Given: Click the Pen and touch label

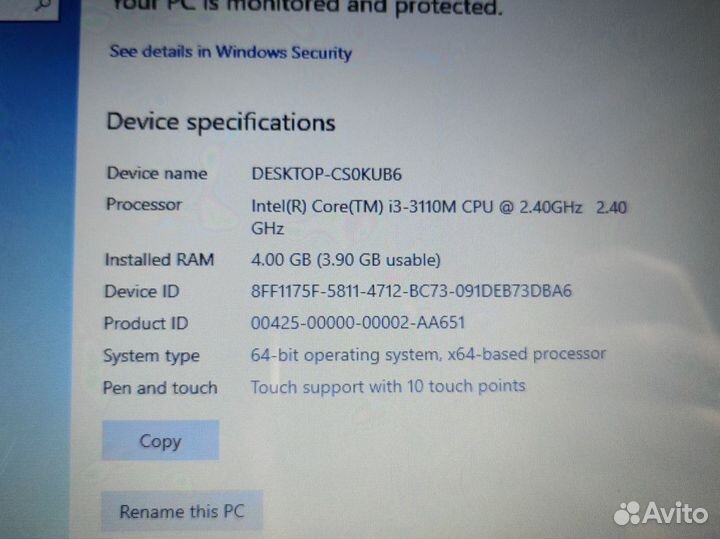Looking at the screenshot, I should 160,388.
